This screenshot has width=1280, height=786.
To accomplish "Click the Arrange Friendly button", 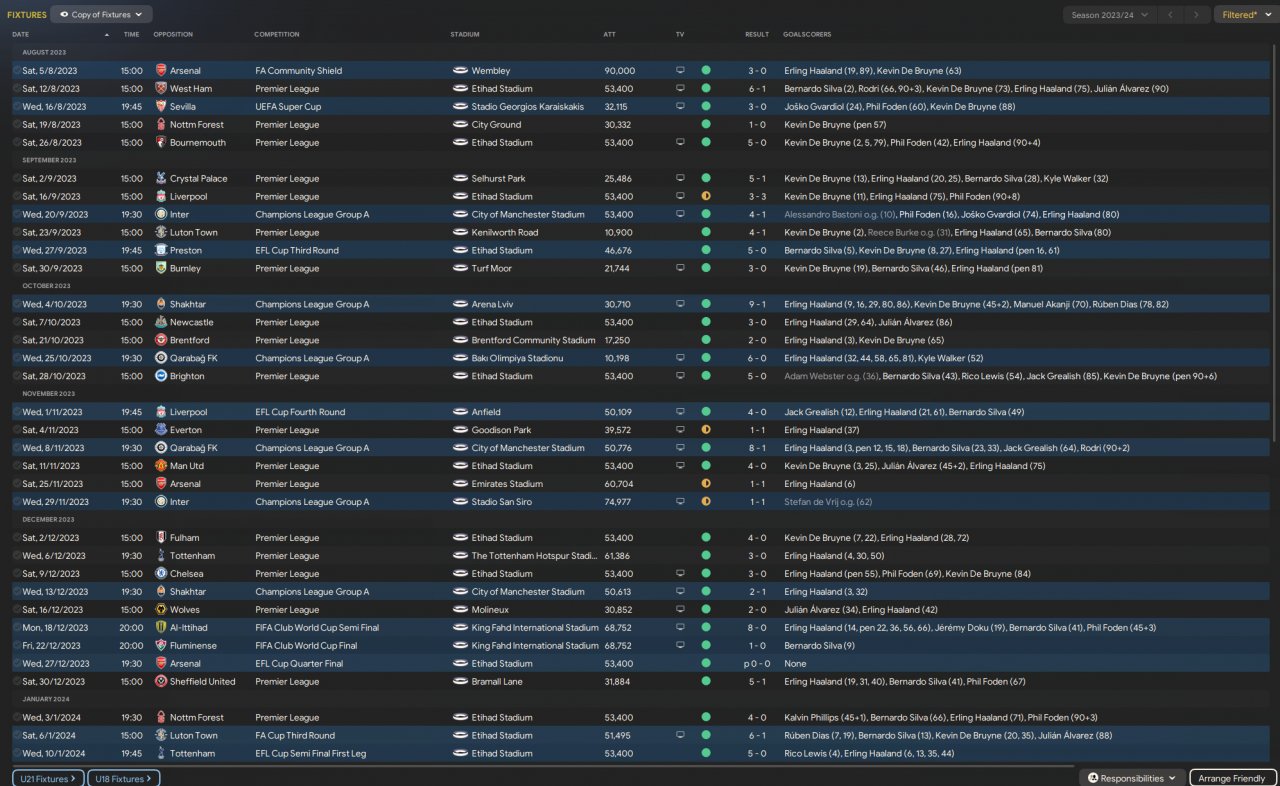I will click(x=1233, y=778).
